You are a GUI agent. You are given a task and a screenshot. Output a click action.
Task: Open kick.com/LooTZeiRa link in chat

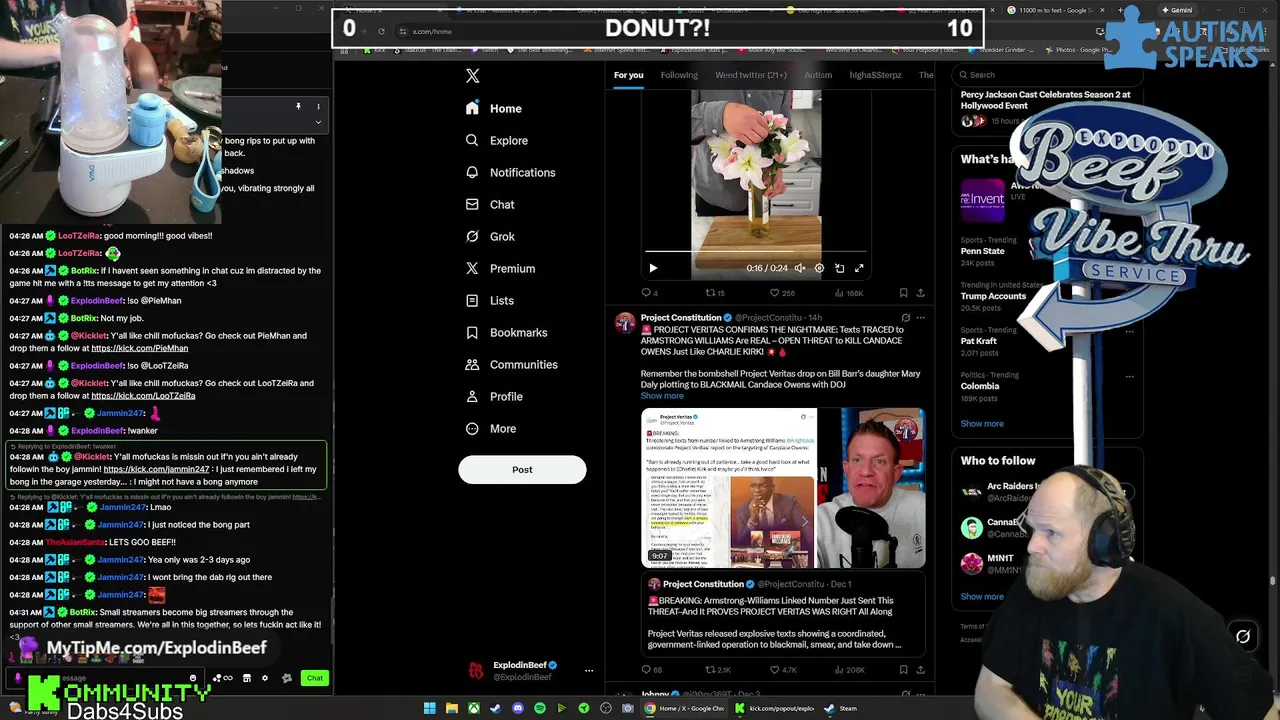tap(143, 396)
